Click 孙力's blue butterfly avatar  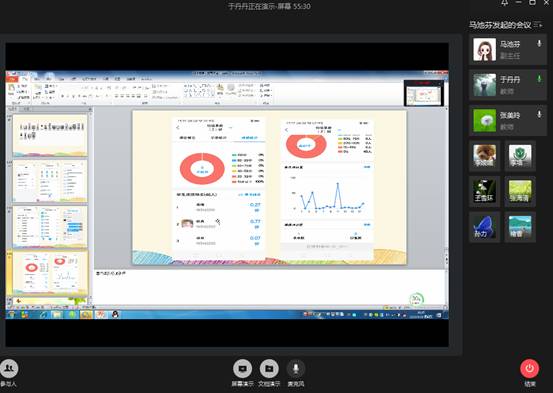(484, 226)
